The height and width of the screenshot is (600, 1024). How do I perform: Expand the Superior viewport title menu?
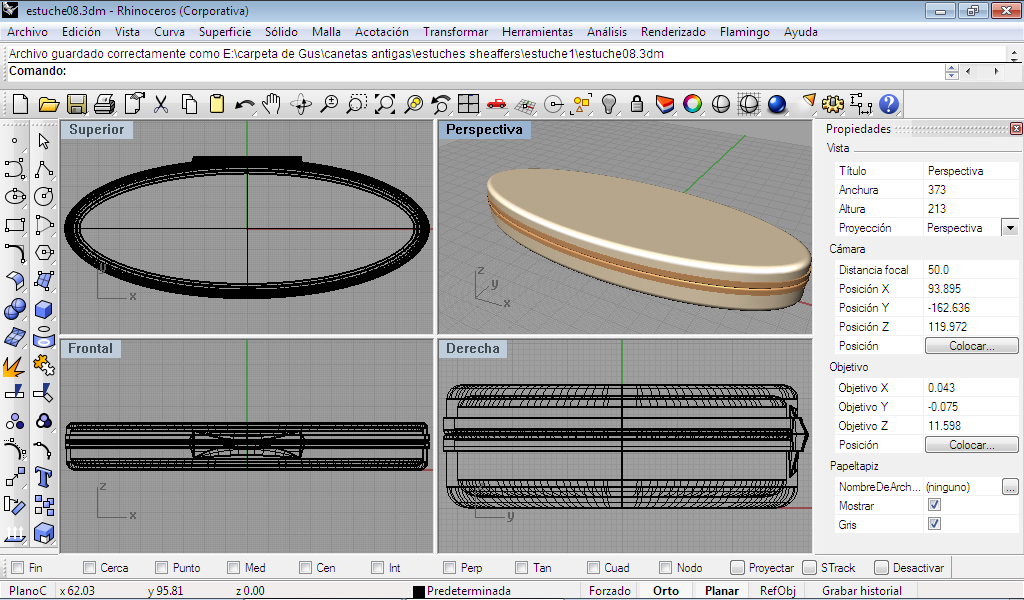coord(97,130)
